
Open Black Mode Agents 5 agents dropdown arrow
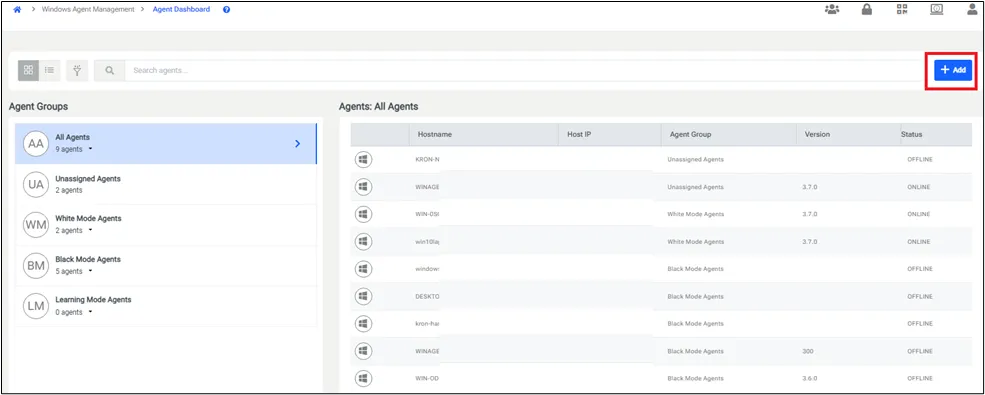click(x=90, y=271)
